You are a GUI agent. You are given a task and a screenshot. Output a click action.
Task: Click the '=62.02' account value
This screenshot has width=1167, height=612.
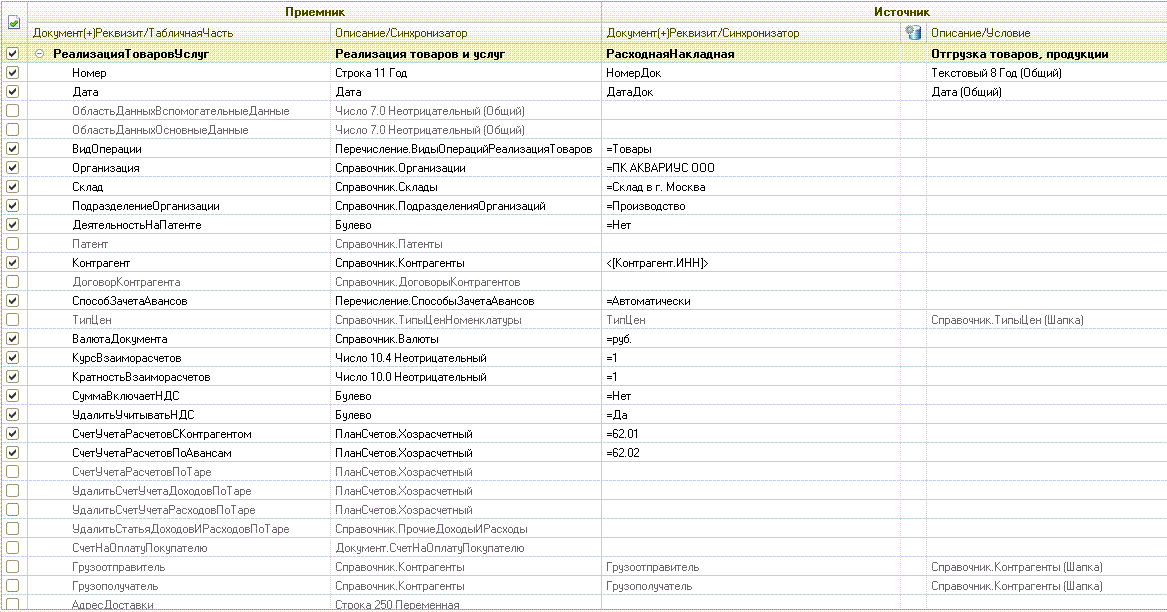pyautogui.click(x=752, y=453)
